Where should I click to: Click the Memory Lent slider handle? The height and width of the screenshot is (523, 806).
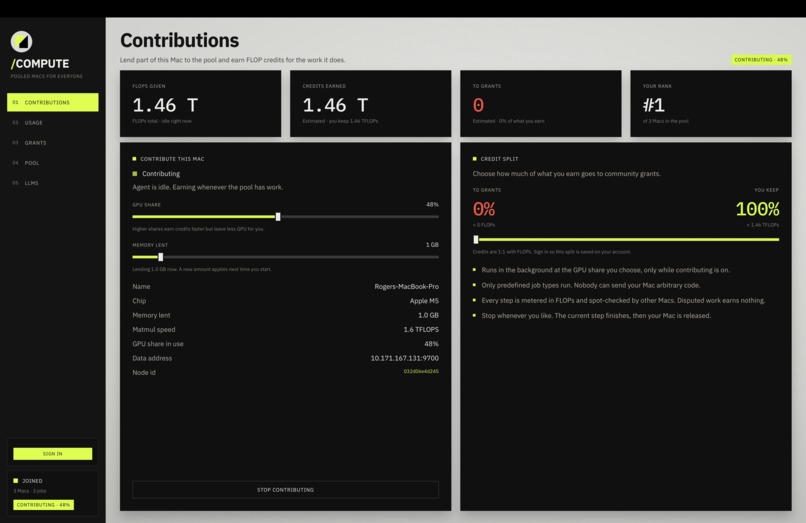coord(161,257)
